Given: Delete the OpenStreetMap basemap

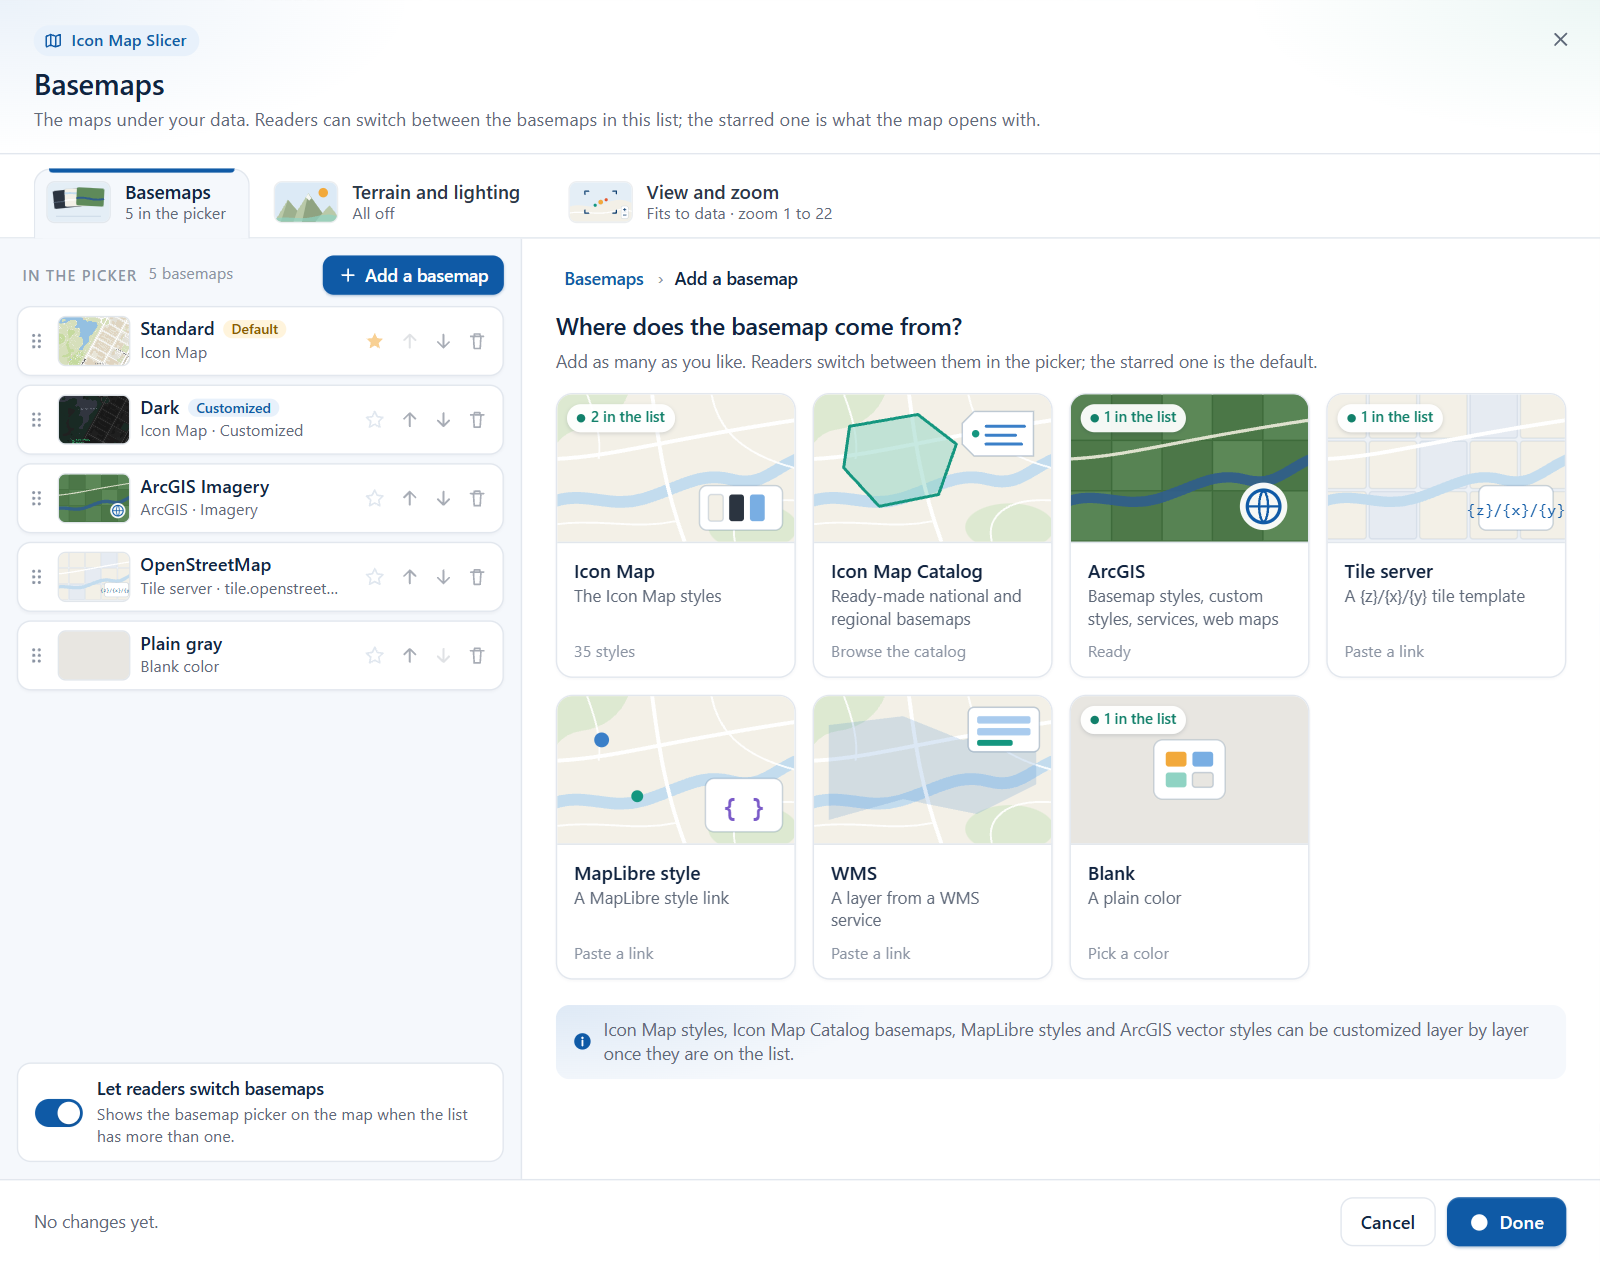Looking at the screenshot, I should pos(477,577).
